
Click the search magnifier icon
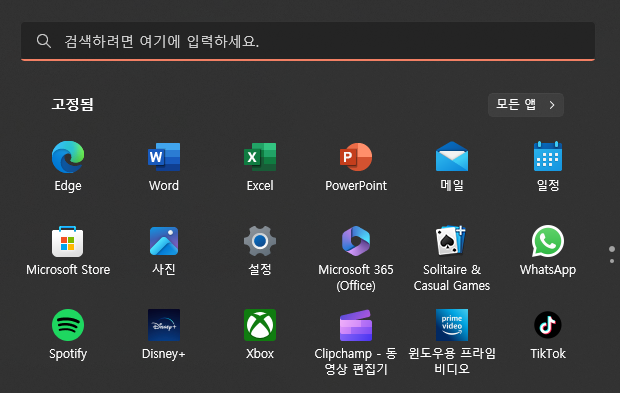tap(43, 41)
